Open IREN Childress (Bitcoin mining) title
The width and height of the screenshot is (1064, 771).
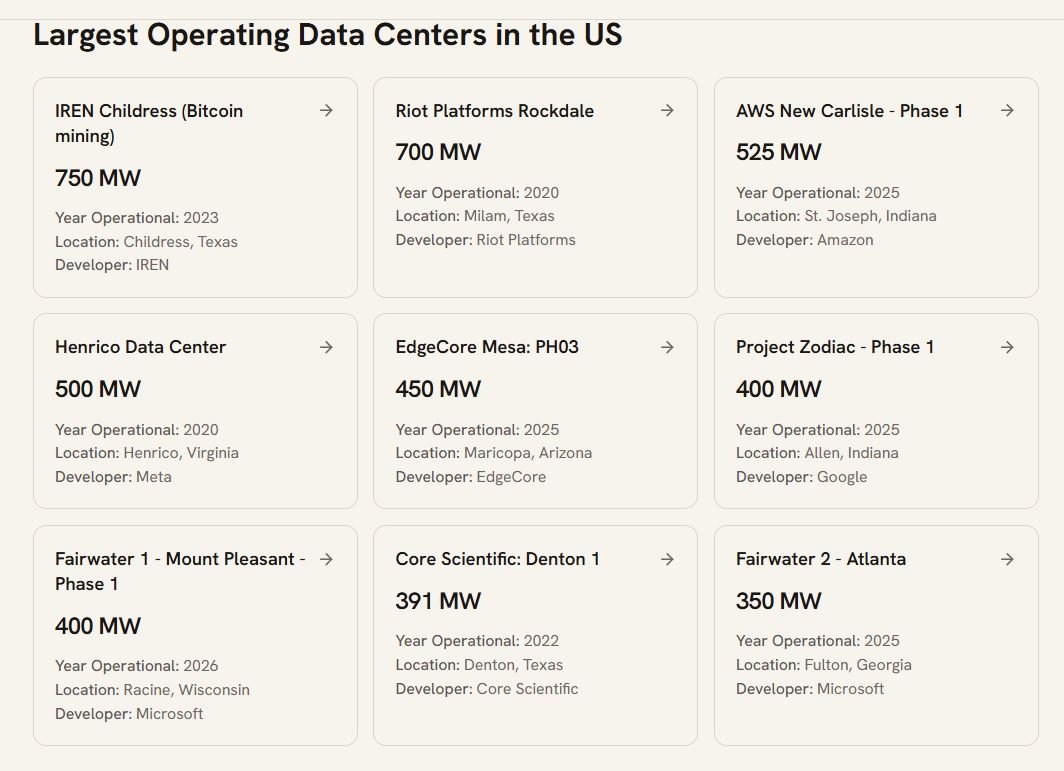[149, 123]
